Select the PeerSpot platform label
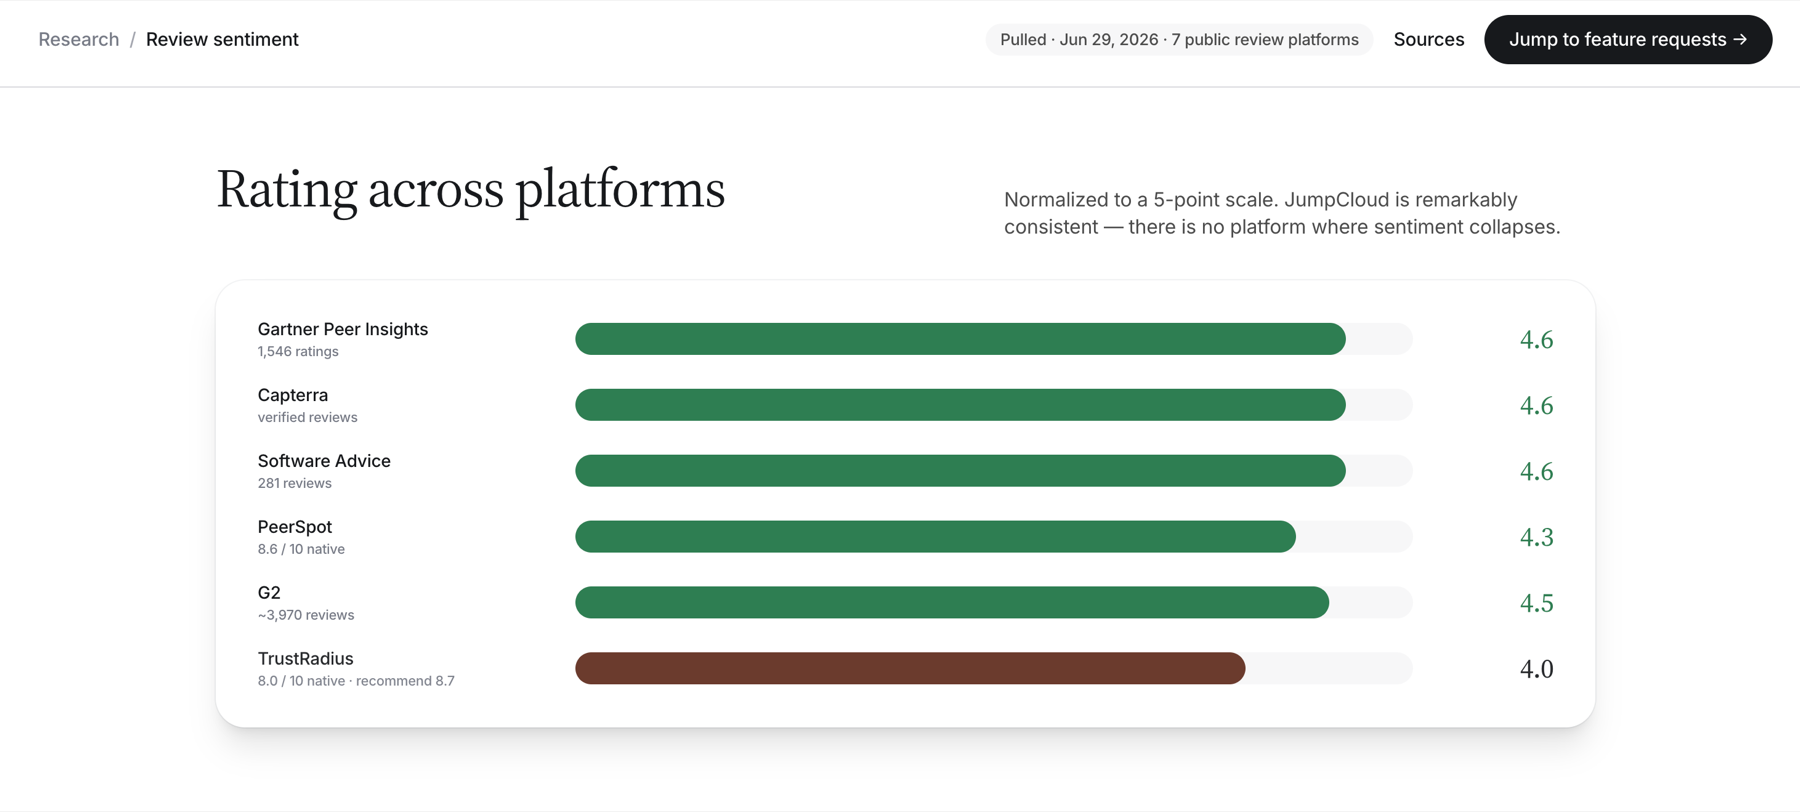1800x812 pixels. click(294, 527)
